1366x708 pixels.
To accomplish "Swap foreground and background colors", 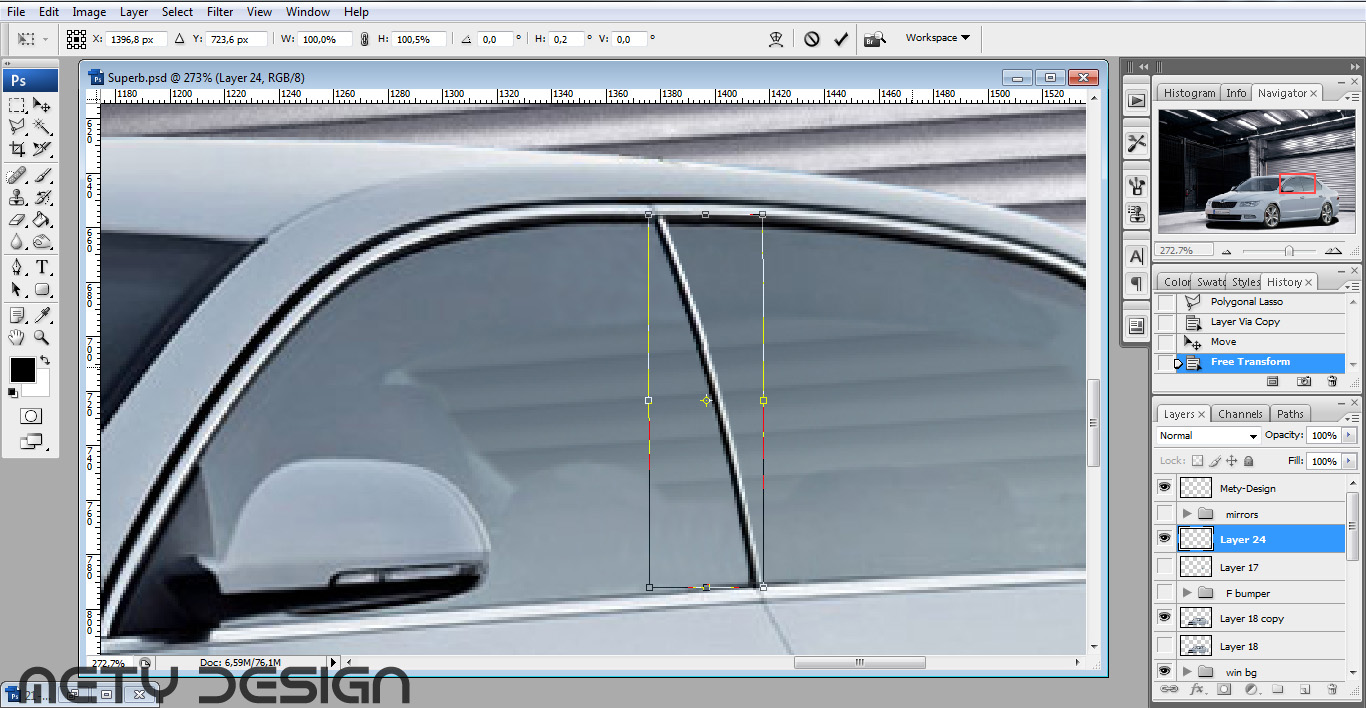I will point(45,361).
